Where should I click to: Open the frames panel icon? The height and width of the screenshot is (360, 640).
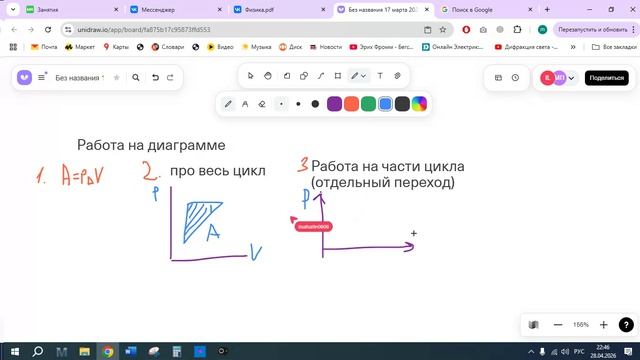coord(498,78)
